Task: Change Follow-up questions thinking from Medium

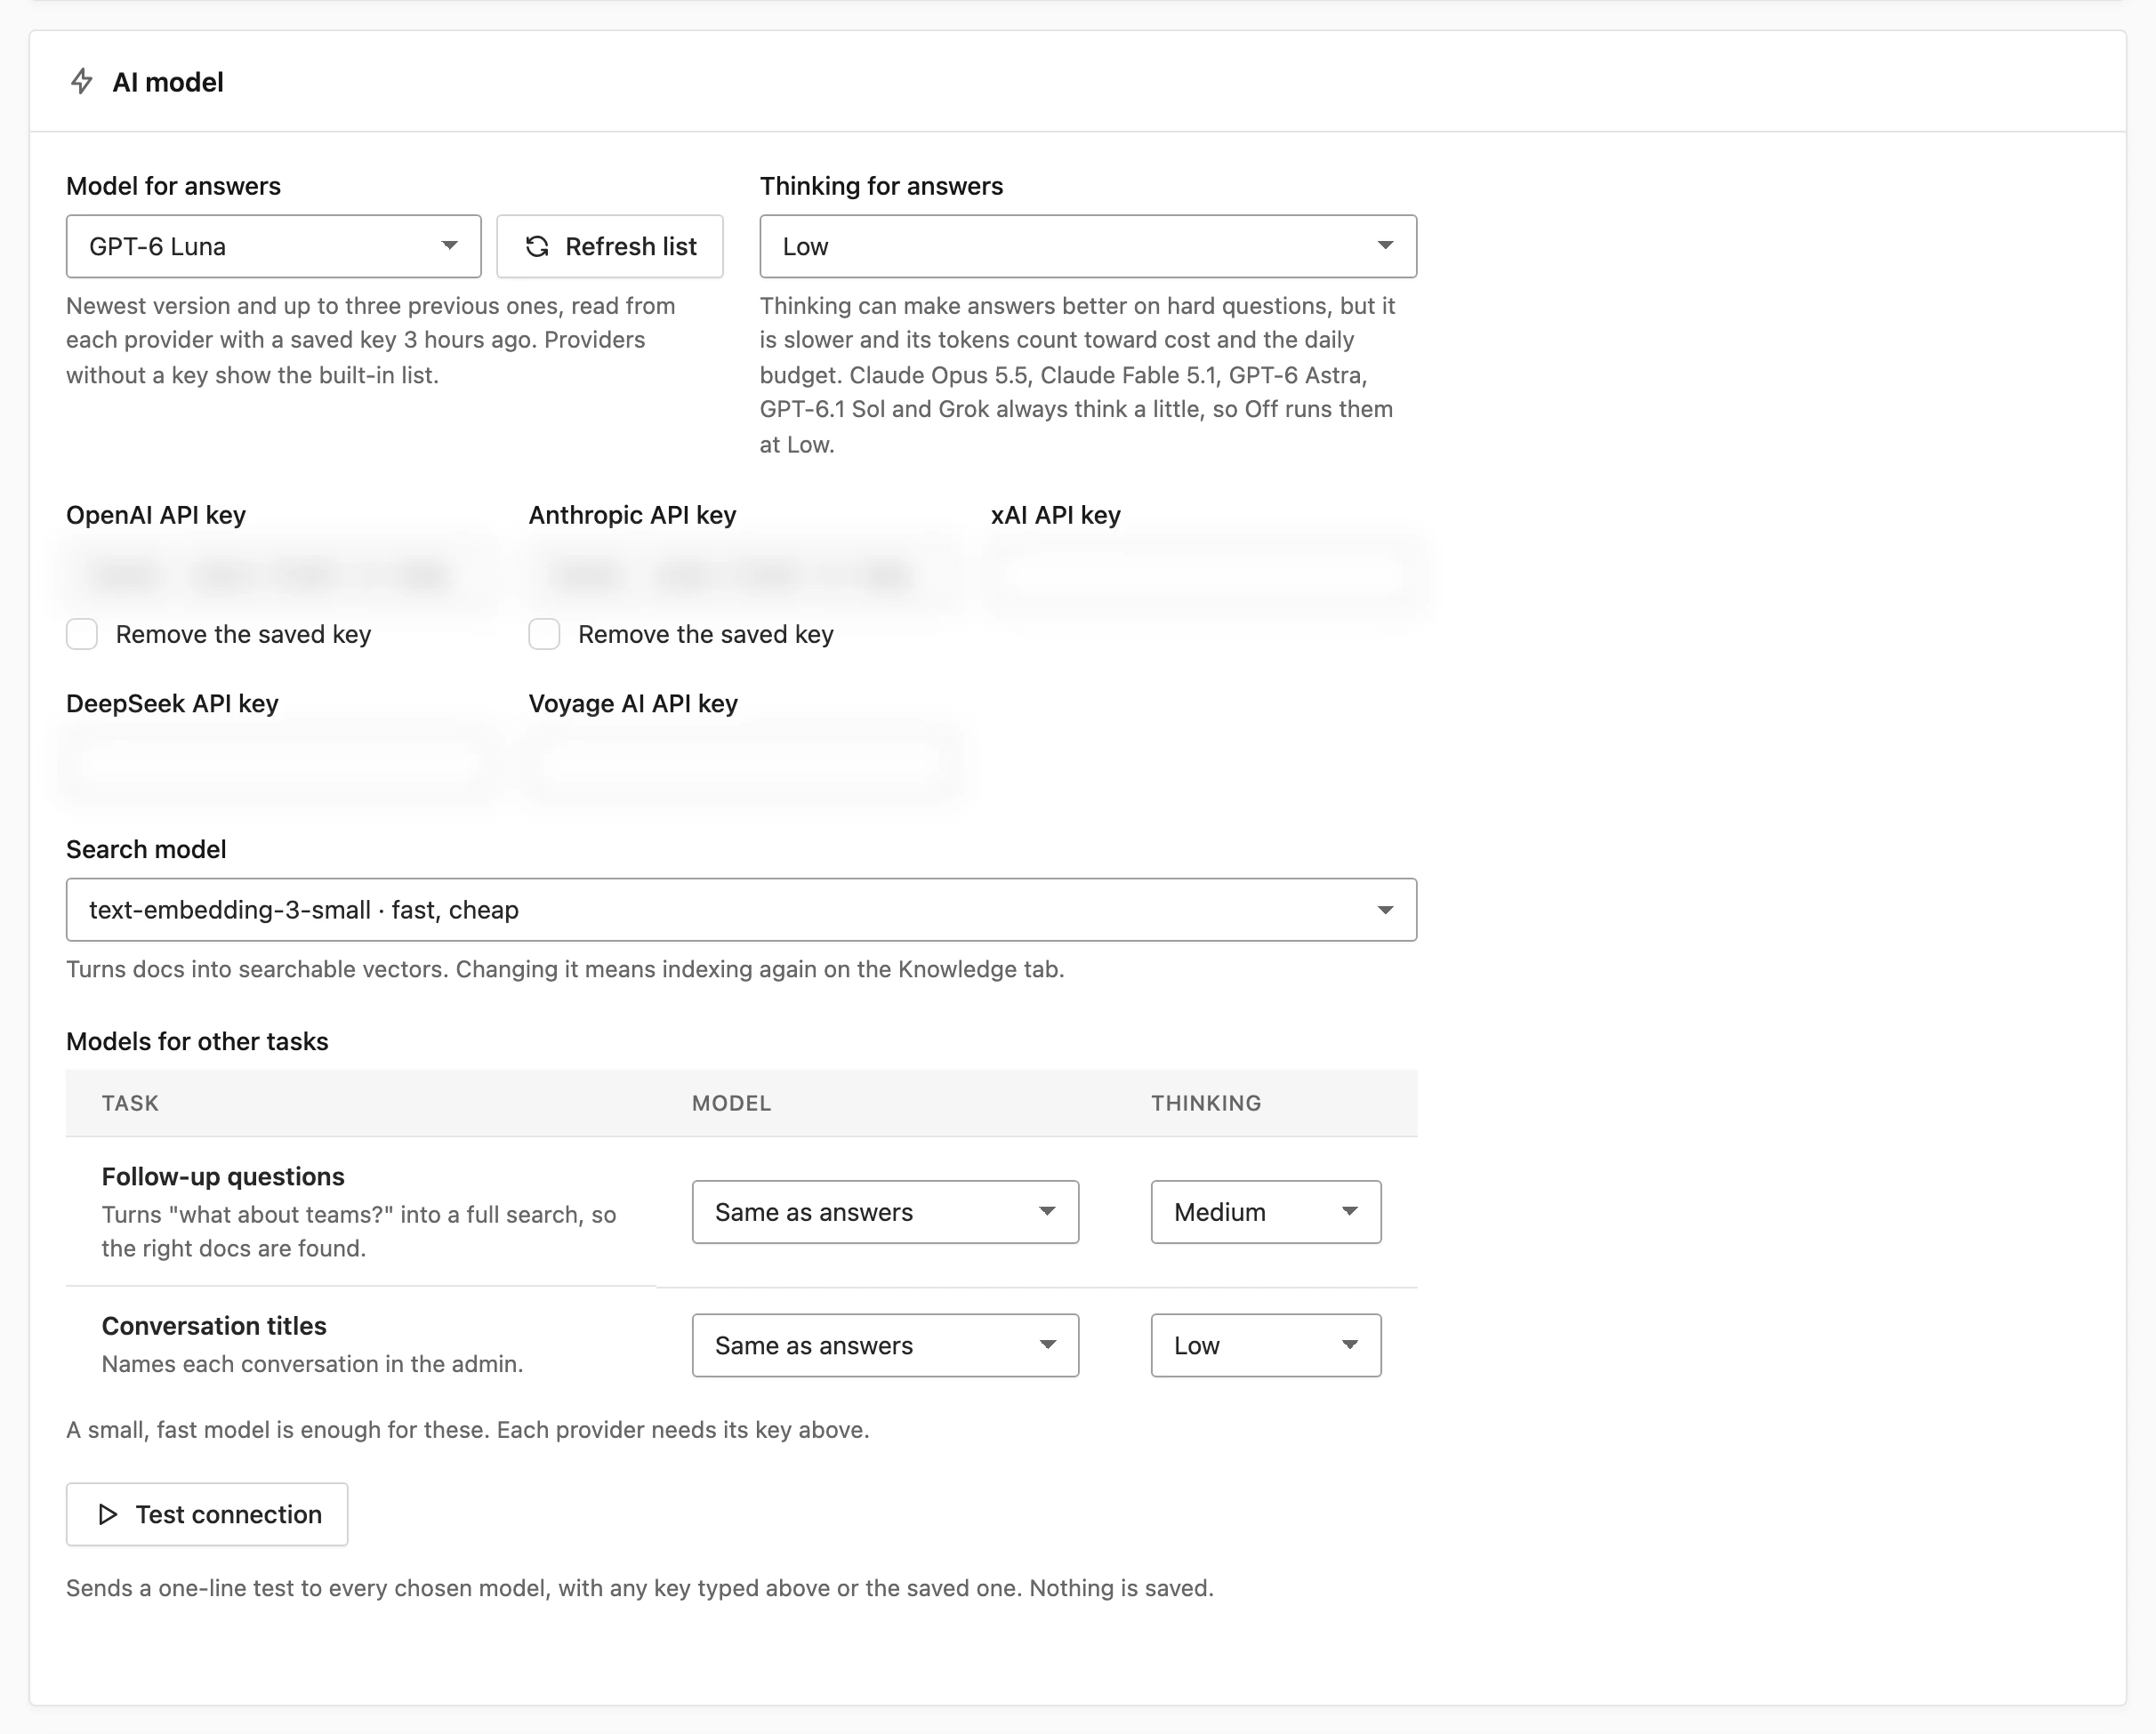Action: tap(1266, 1212)
